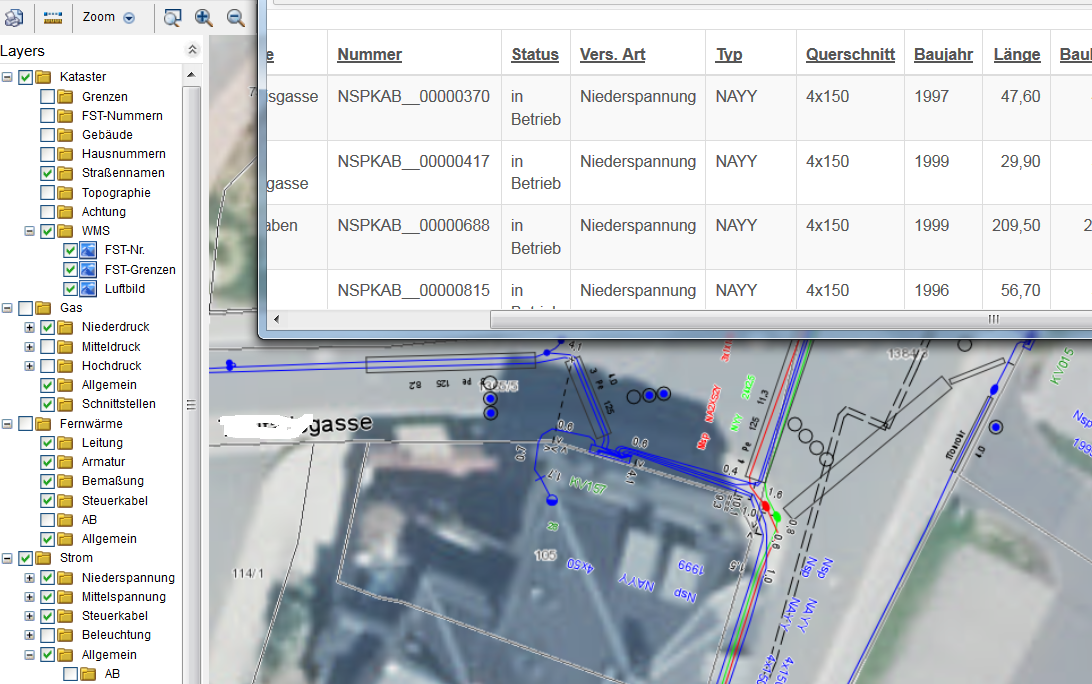This screenshot has width=1092, height=684.
Task: Click the Fernwärme folder icon
Action: click(42, 423)
